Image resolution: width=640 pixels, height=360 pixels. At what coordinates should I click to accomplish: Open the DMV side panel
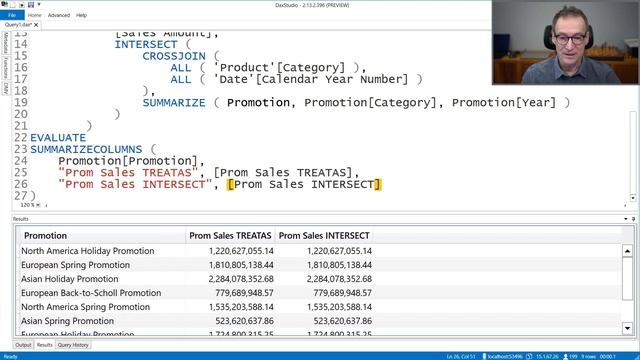pos(6,88)
